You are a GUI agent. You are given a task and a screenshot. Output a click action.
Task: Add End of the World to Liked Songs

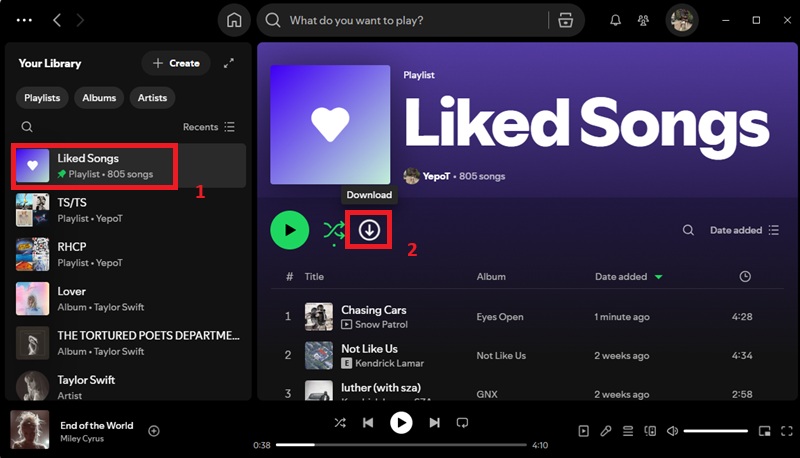(x=154, y=431)
